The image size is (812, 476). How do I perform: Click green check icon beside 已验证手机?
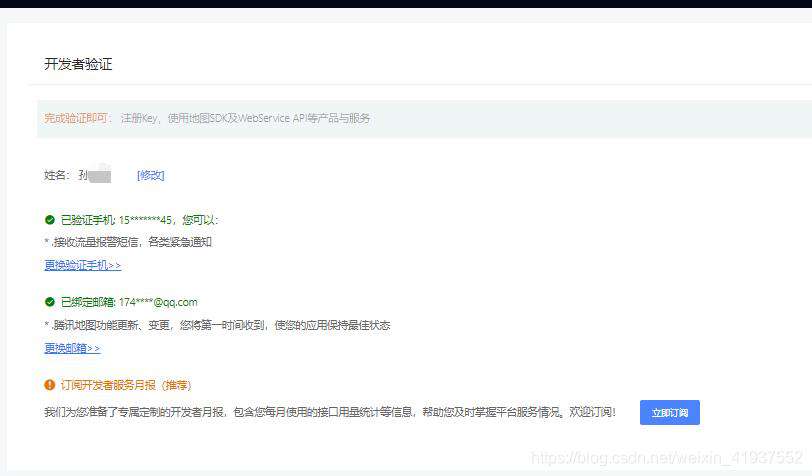[x=50, y=220]
